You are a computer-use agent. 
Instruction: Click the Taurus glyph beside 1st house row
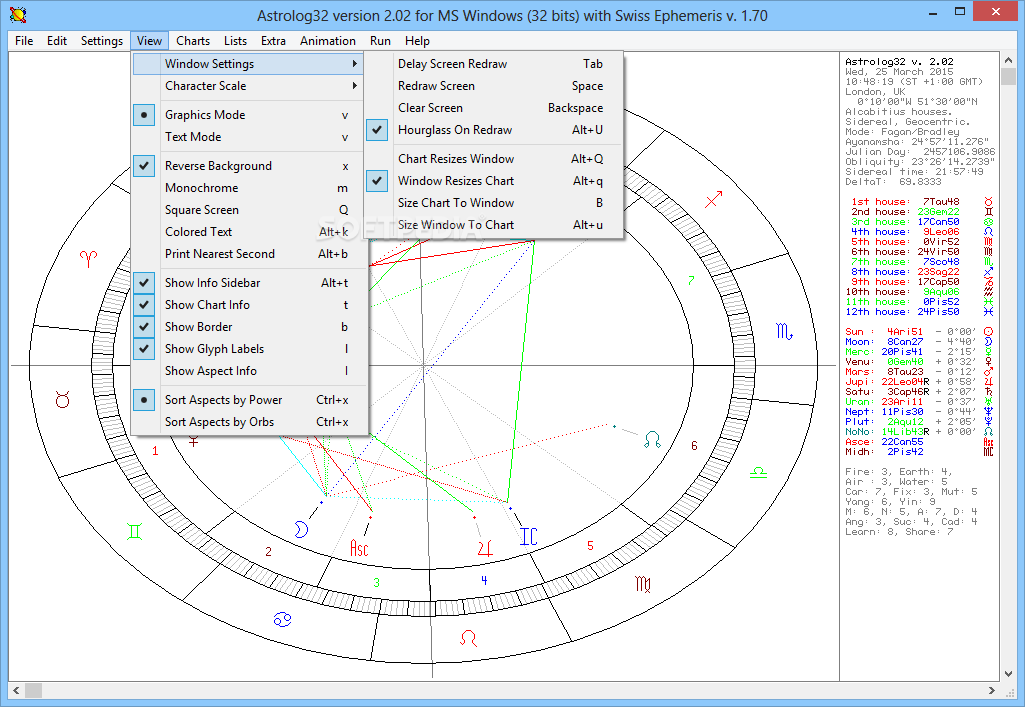pyautogui.click(x=988, y=202)
